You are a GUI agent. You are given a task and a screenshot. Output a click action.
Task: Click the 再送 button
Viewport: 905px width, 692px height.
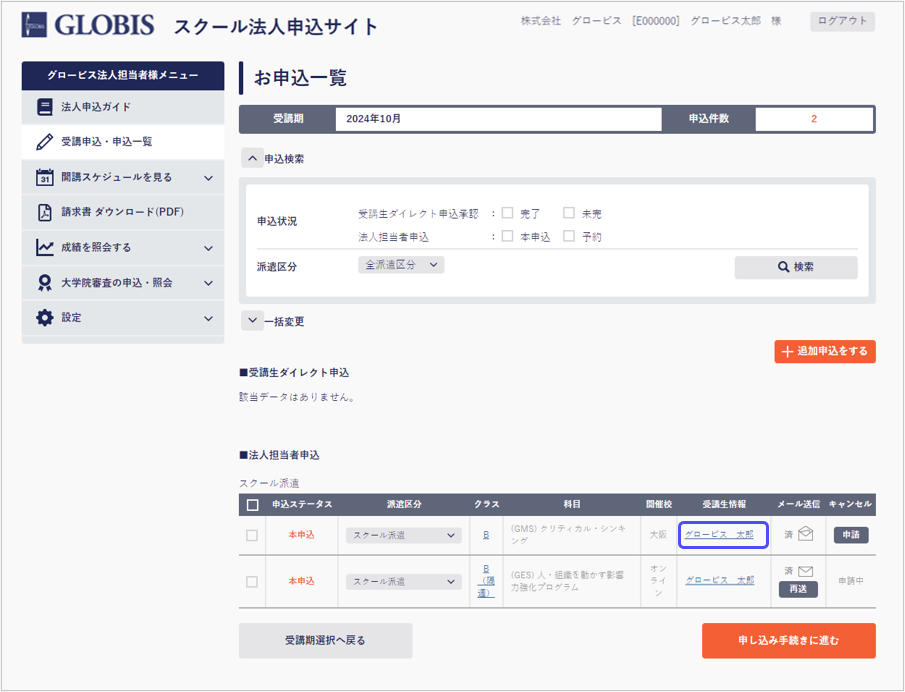click(798, 589)
